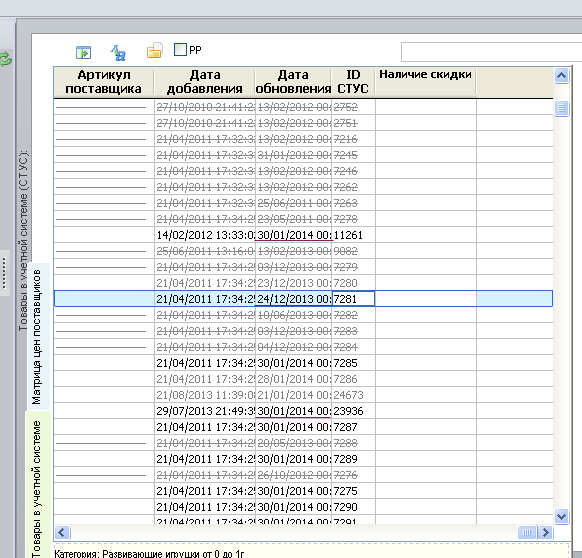Select the ID cell 7246
The height and width of the screenshot is (558, 582).
pos(353,171)
